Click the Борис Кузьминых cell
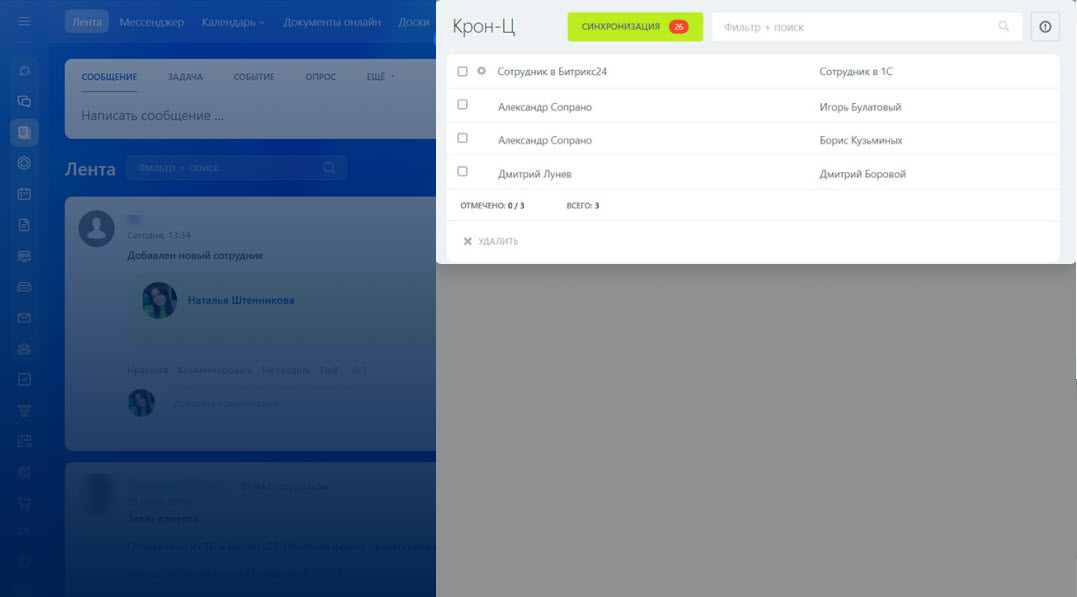This screenshot has width=1077, height=597. point(861,140)
